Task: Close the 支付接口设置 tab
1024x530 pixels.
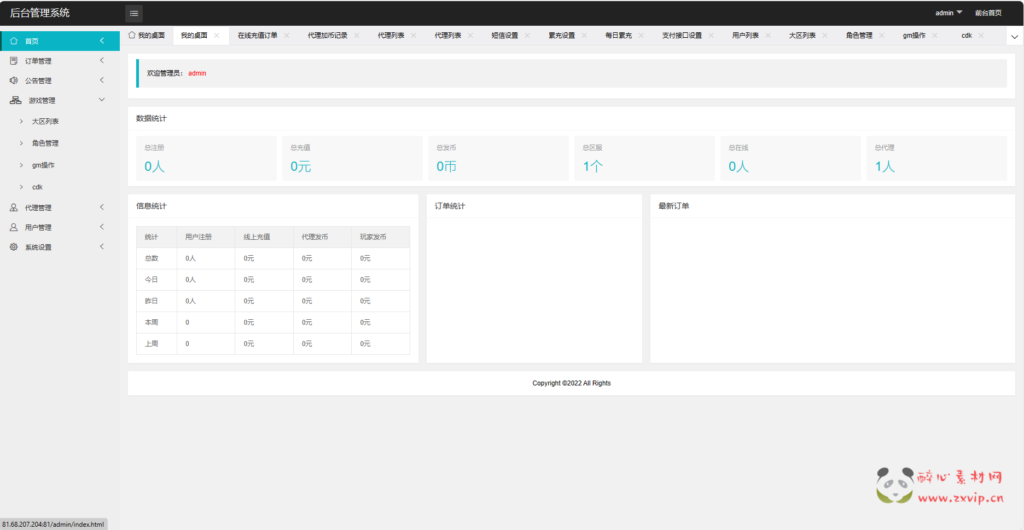Action: click(x=711, y=35)
